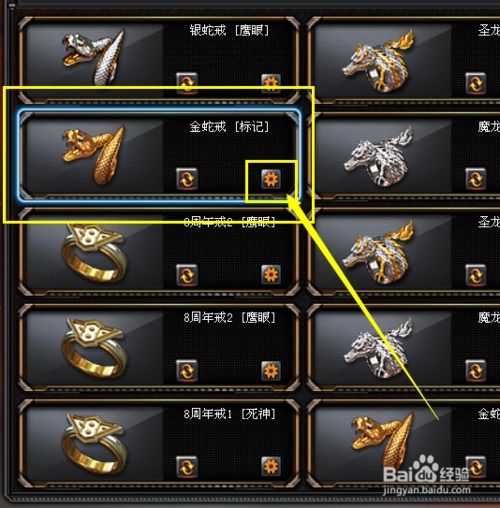Click swap icon on top-right gold dragon ring

[x=476, y=83]
